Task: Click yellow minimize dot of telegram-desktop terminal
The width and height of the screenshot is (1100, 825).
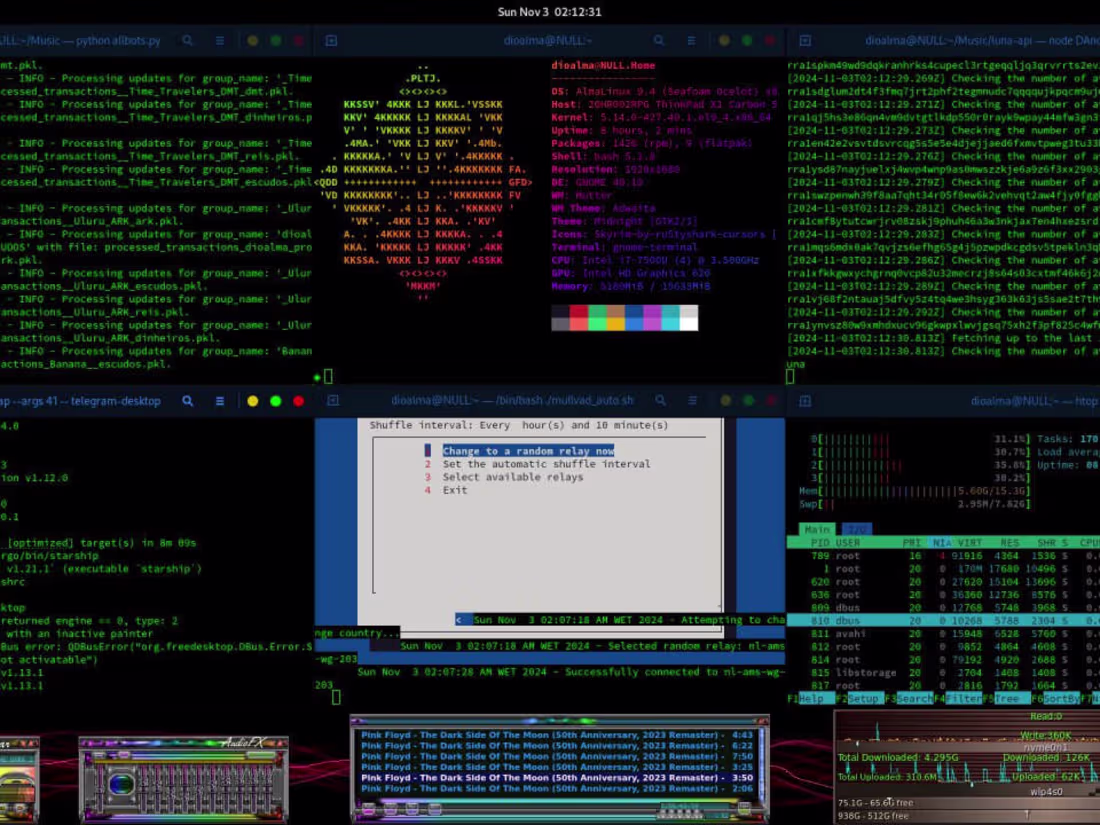Action: coord(253,401)
